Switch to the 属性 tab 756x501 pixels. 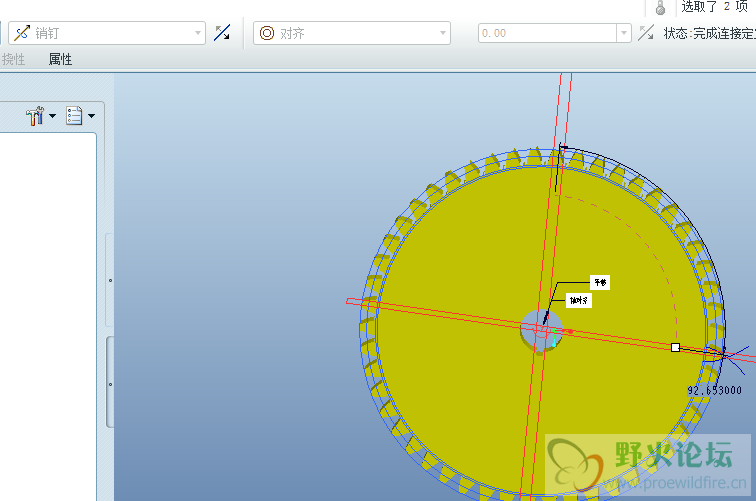(60, 59)
